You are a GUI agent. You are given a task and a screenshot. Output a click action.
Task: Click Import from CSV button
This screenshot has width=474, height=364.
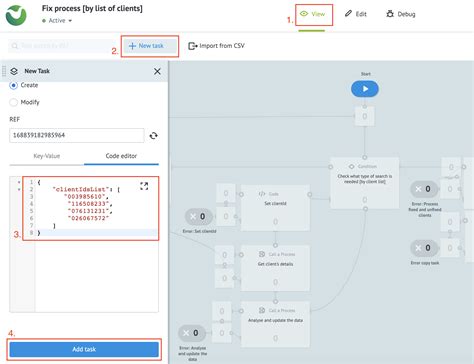click(x=216, y=46)
